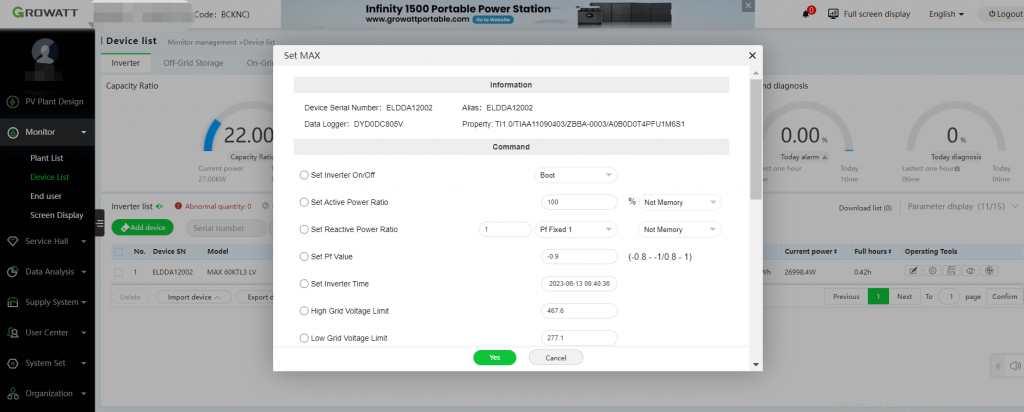
Task: Click the Full screen display monitor icon
Action: click(833, 14)
